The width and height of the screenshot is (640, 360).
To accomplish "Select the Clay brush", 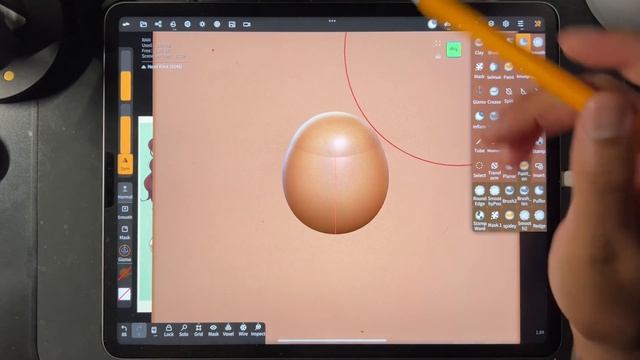I will (x=479, y=46).
